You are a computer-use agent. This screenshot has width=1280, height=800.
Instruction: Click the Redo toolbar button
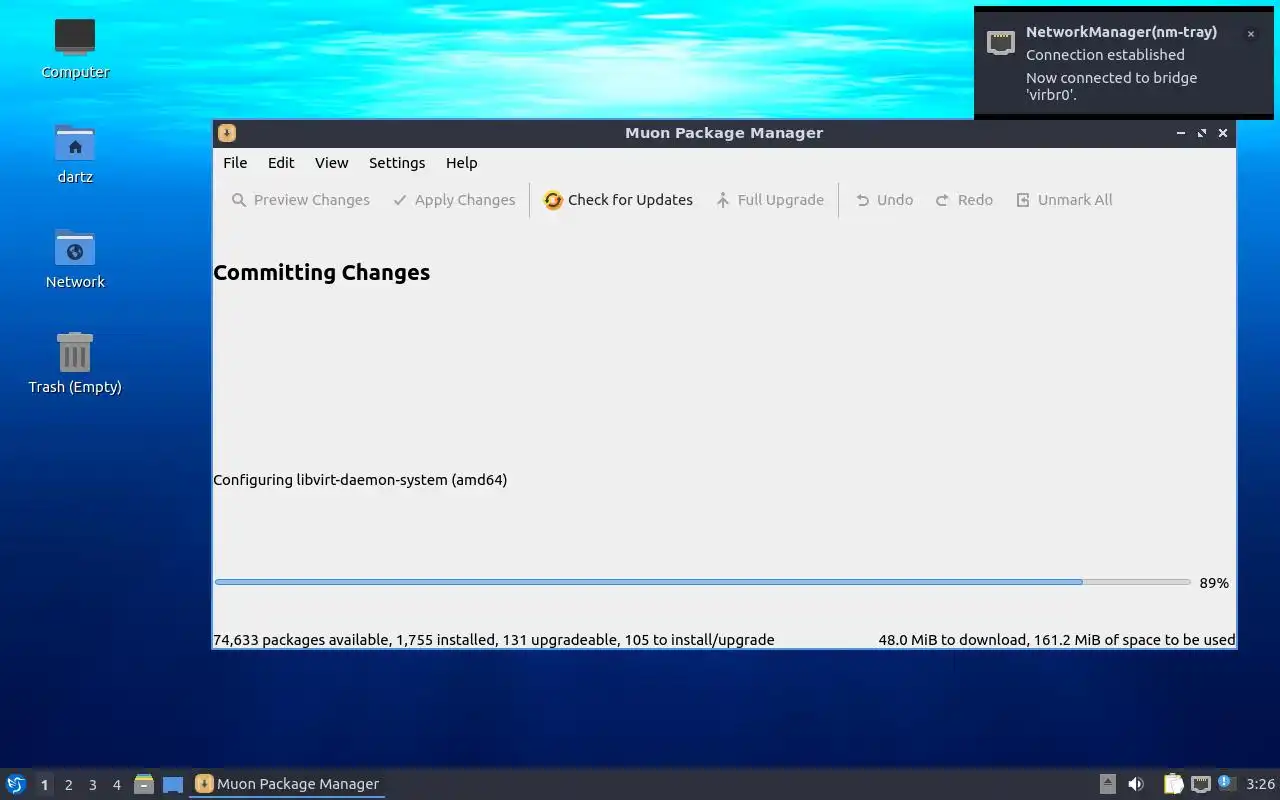coord(964,200)
